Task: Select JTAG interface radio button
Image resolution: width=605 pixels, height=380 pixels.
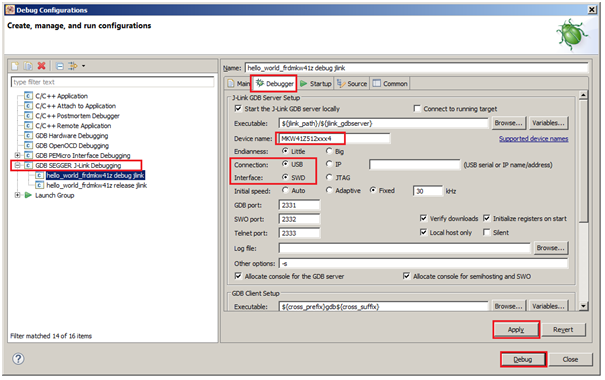Action: tap(329, 177)
